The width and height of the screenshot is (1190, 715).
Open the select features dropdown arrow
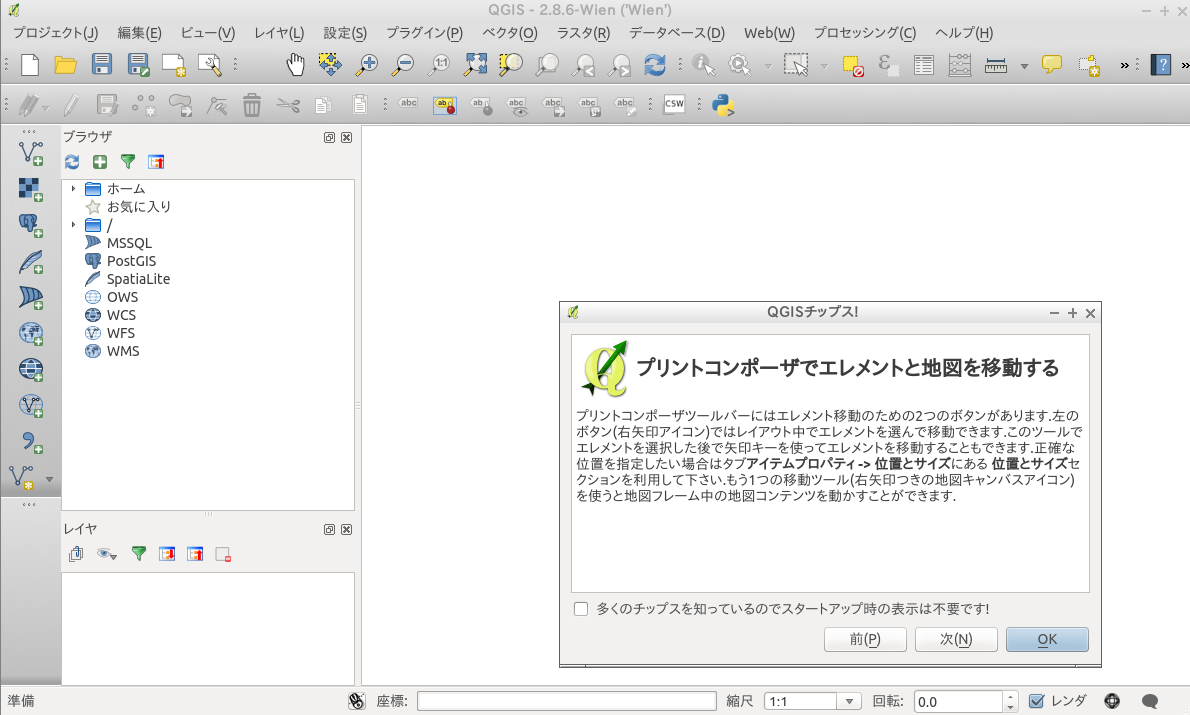[824, 66]
